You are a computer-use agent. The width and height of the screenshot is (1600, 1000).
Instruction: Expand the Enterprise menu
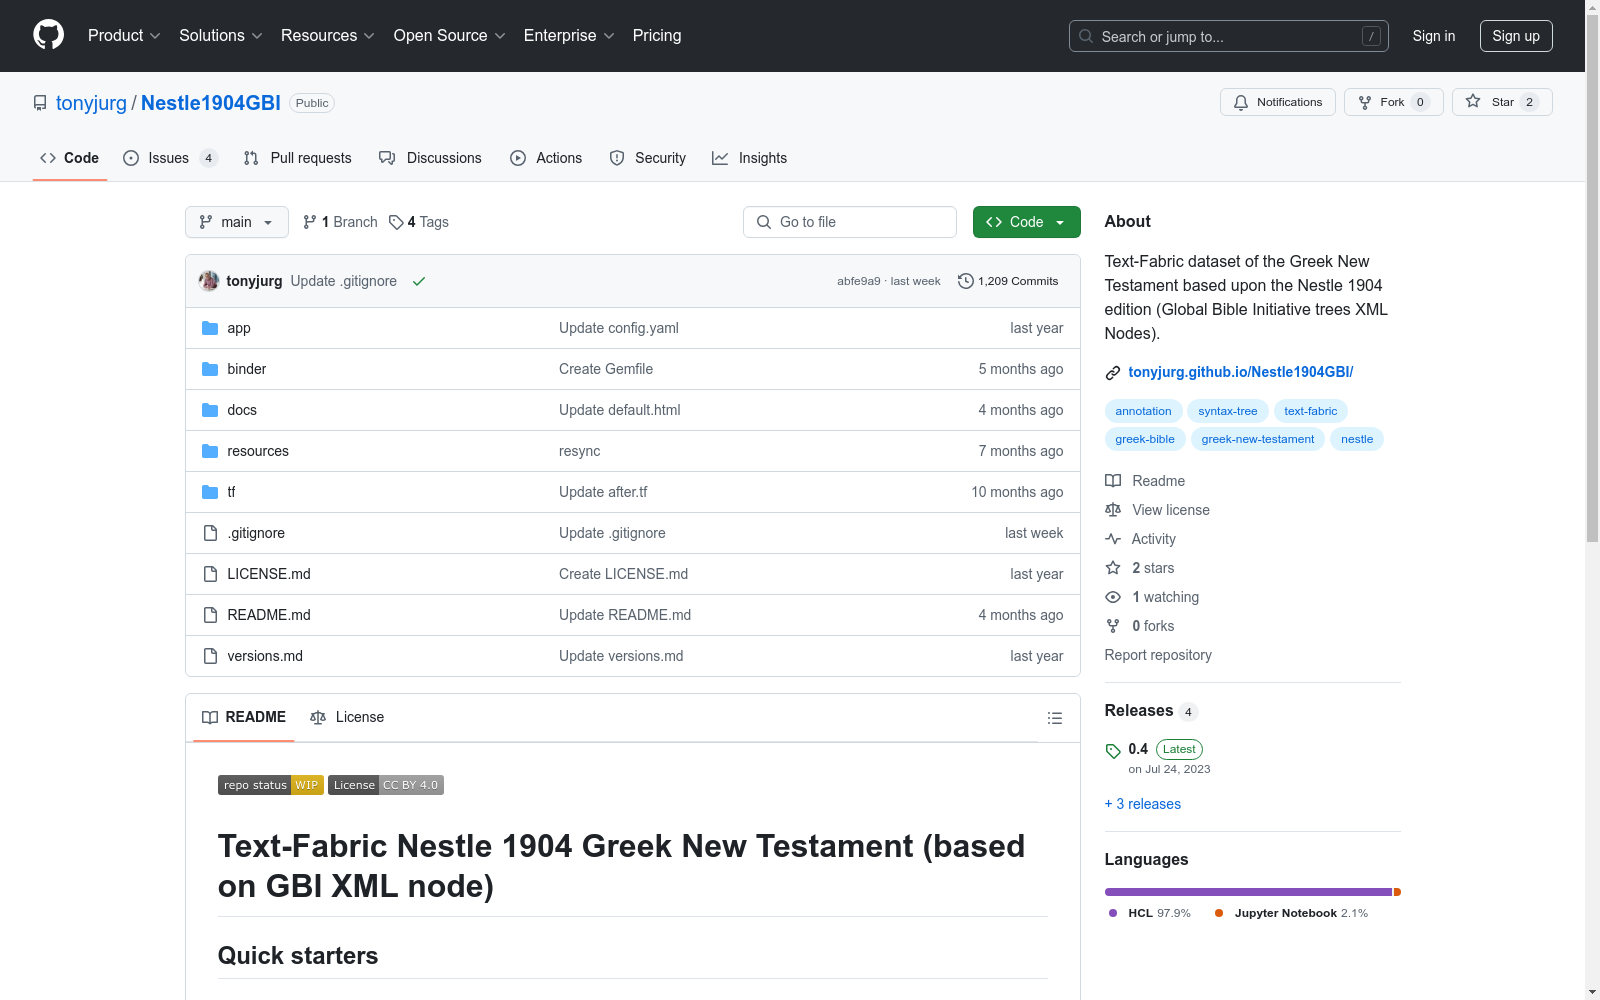pyautogui.click(x=569, y=36)
